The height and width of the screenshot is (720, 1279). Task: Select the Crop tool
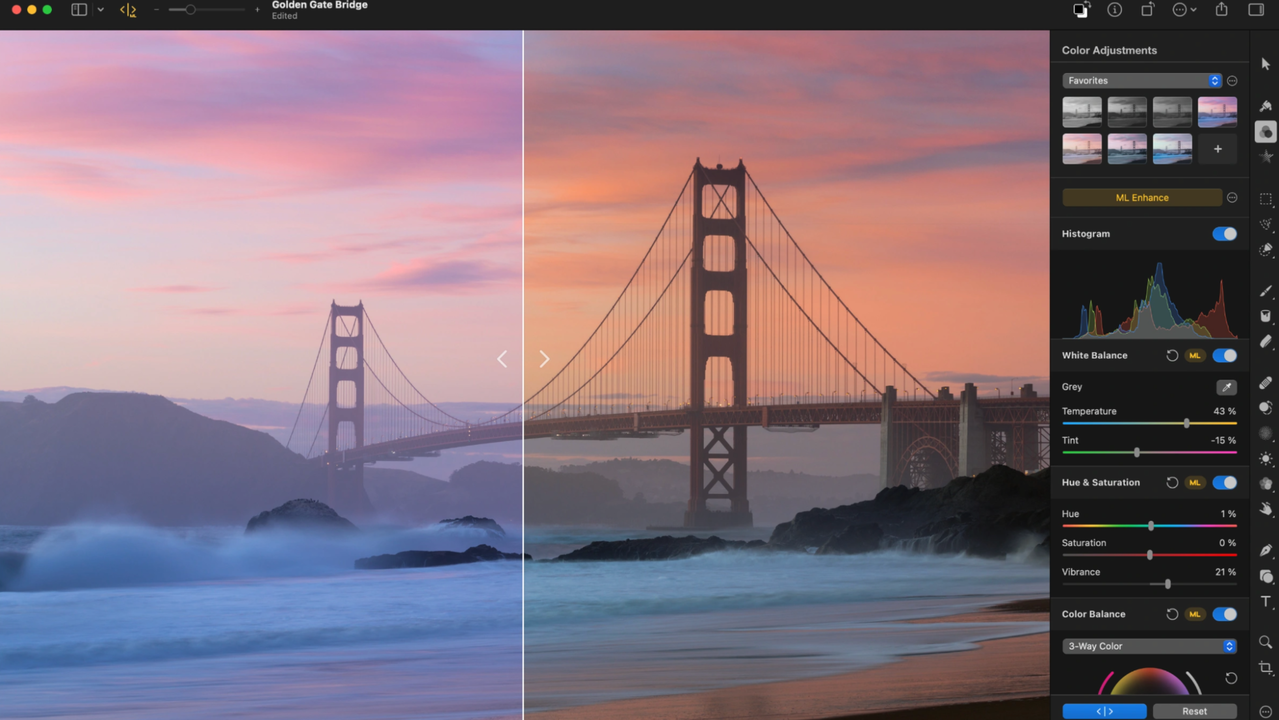point(1265,667)
